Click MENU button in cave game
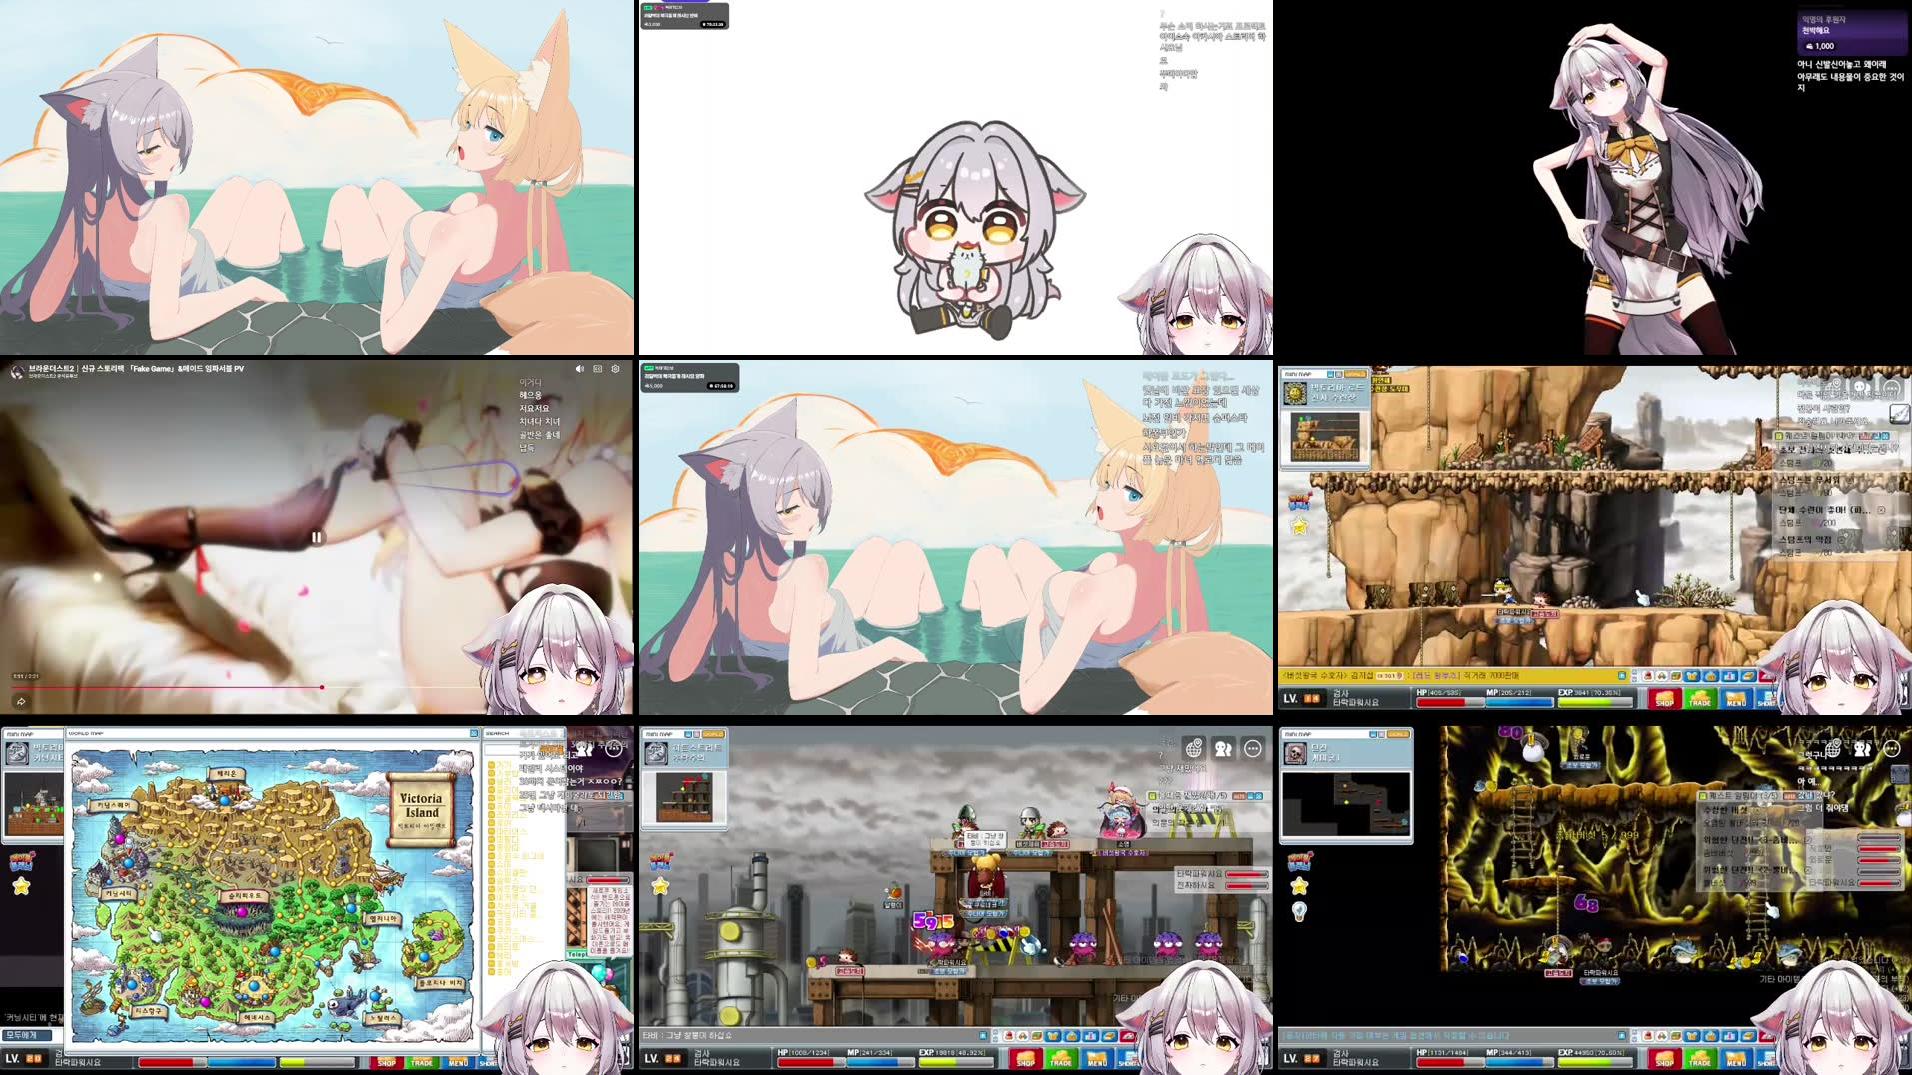Image resolution: width=1912 pixels, height=1075 pixels. click(1736, 1059)
